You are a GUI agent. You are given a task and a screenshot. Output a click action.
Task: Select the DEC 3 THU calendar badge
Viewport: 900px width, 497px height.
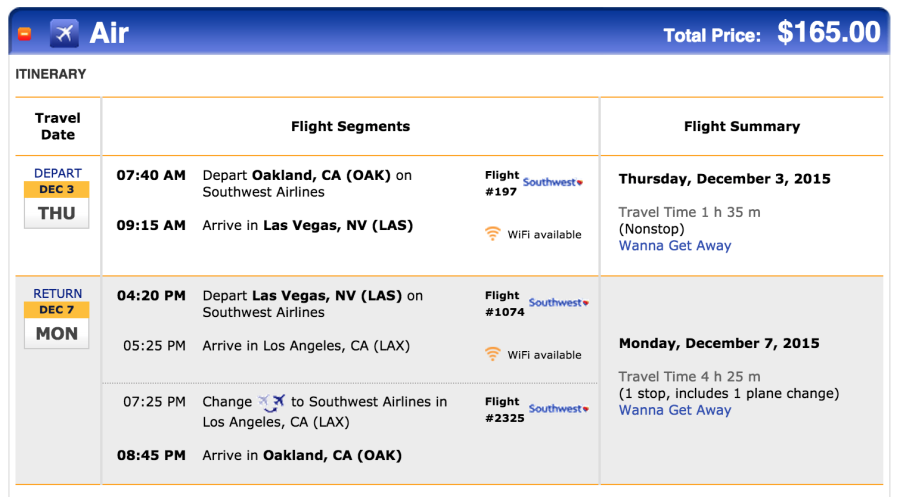click(56, 205)
